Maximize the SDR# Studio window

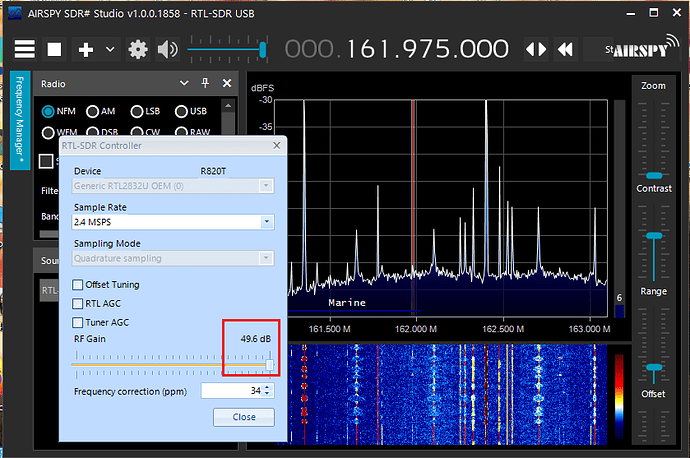(654, 13)
